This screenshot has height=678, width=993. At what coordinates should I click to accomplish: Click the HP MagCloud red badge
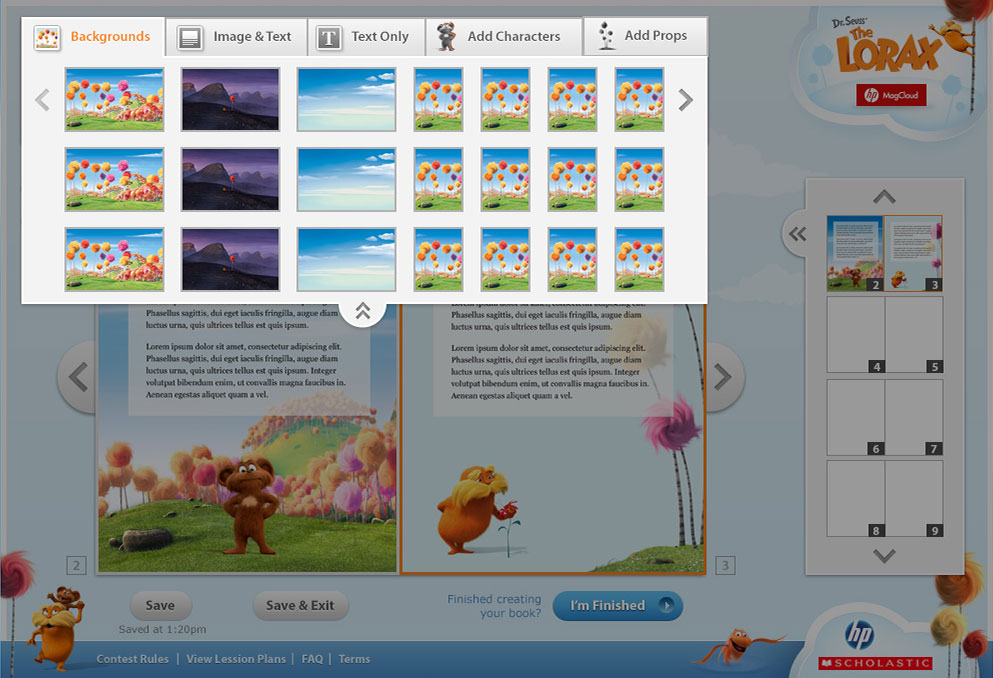[891, 96]
